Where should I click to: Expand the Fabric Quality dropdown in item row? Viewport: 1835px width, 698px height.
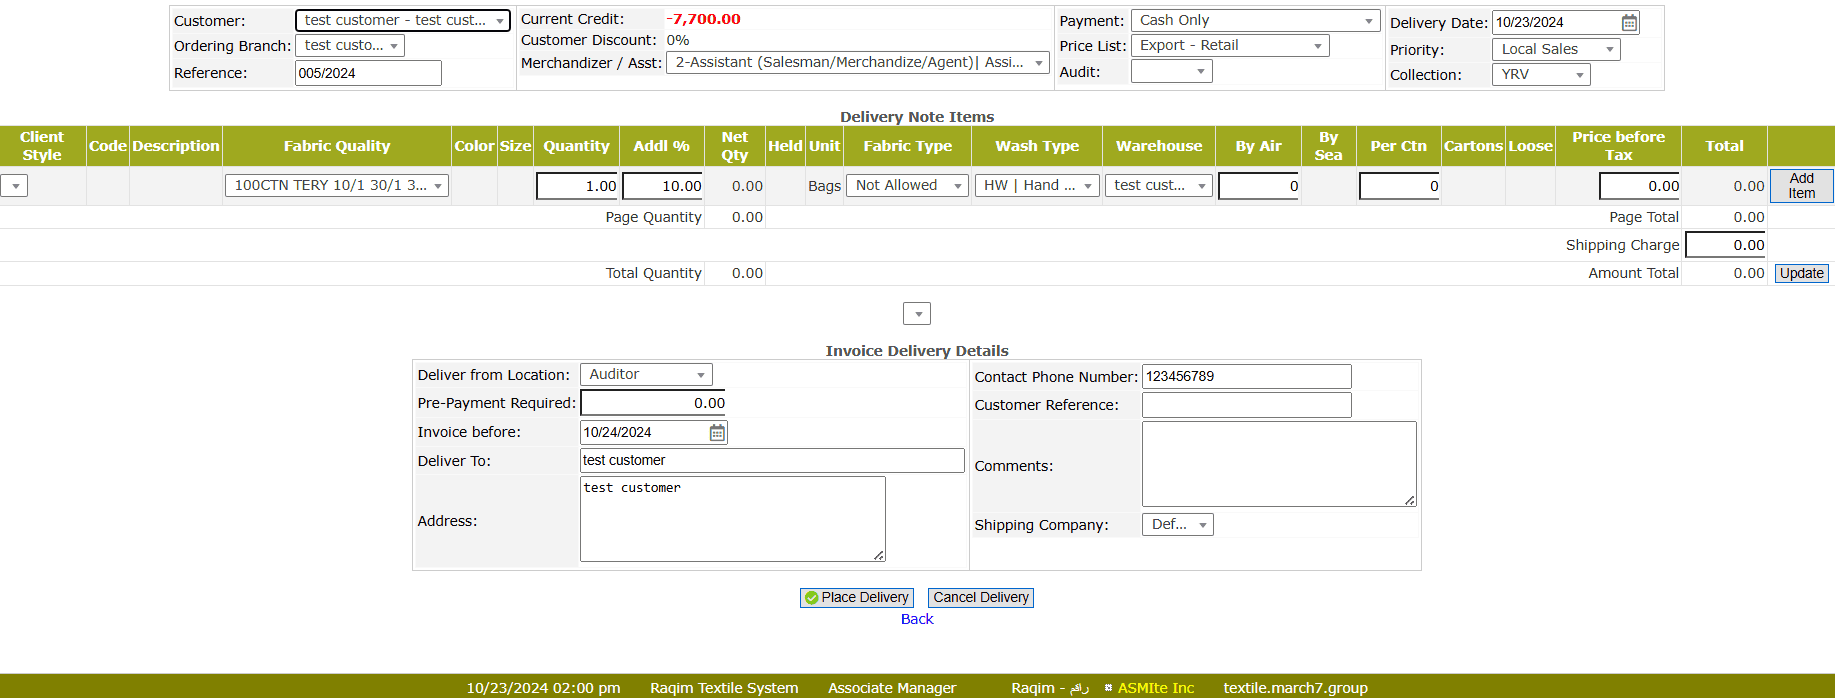(337, 185)
